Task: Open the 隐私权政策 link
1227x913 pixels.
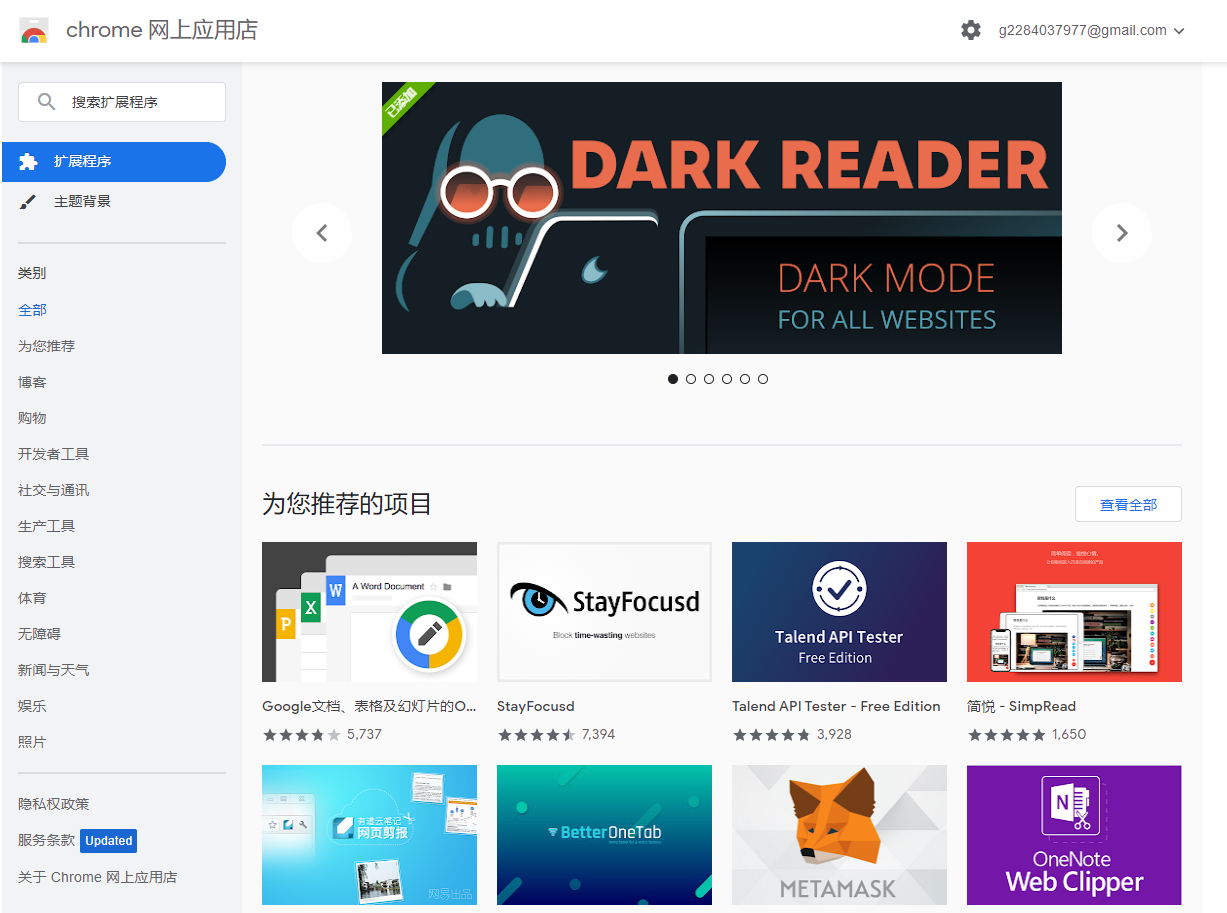Action: (54, 804)
